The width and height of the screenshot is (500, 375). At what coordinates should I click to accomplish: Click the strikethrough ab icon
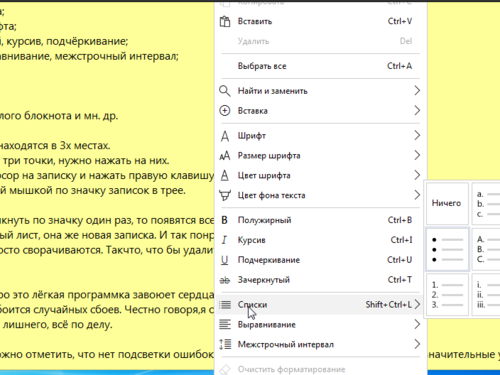click(x=225, y=280)
